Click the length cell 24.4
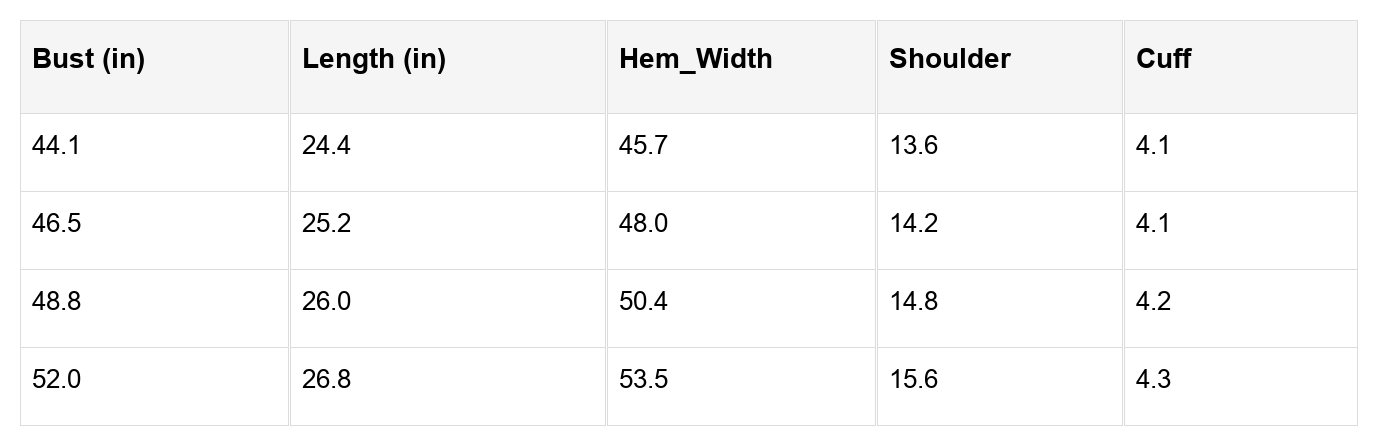The width and height of the screenshot is (1377, 445). click(x=326, y=146)
